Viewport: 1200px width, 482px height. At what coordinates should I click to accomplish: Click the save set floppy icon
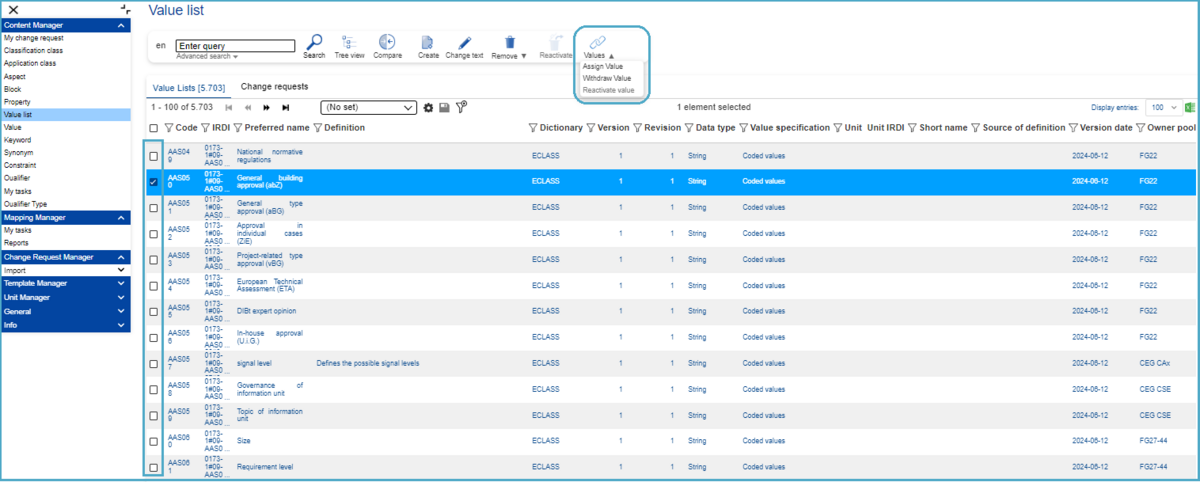click(x=444, y=107)
